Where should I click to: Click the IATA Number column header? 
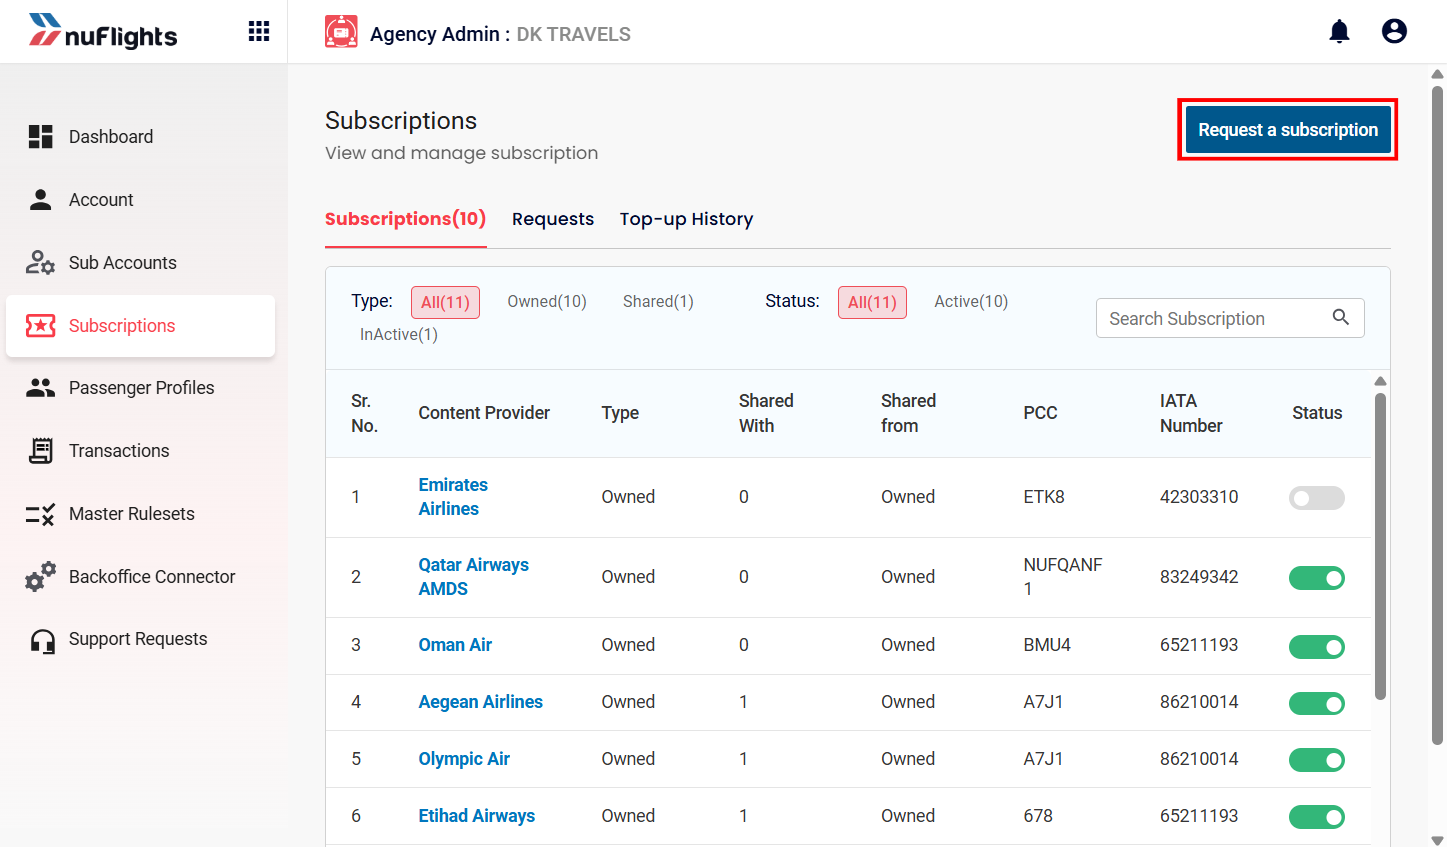pyautogui.click(x=1191, y=413)
